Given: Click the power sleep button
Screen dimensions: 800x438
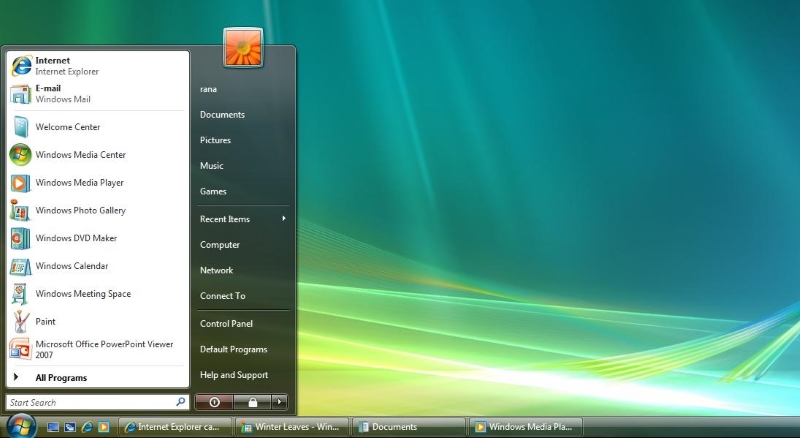Looking at the screenshot, I should (x=214, y=402).
